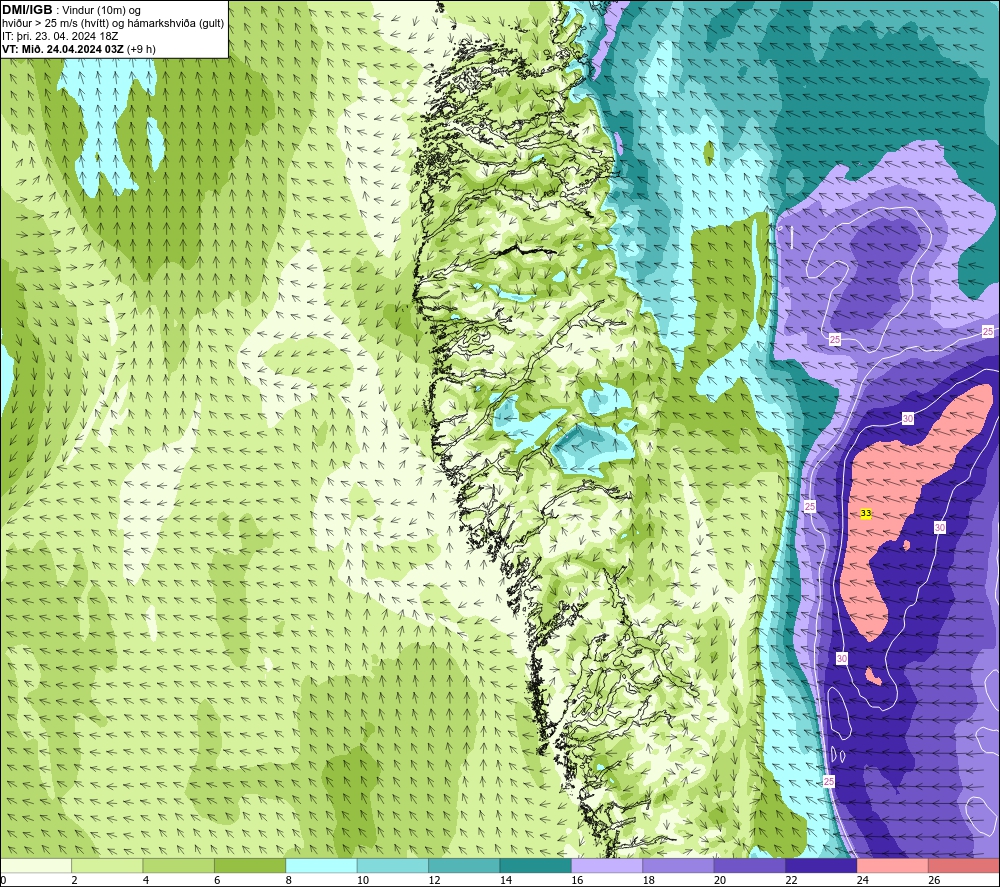Click the '18' value on the color scale

[649, 880]
